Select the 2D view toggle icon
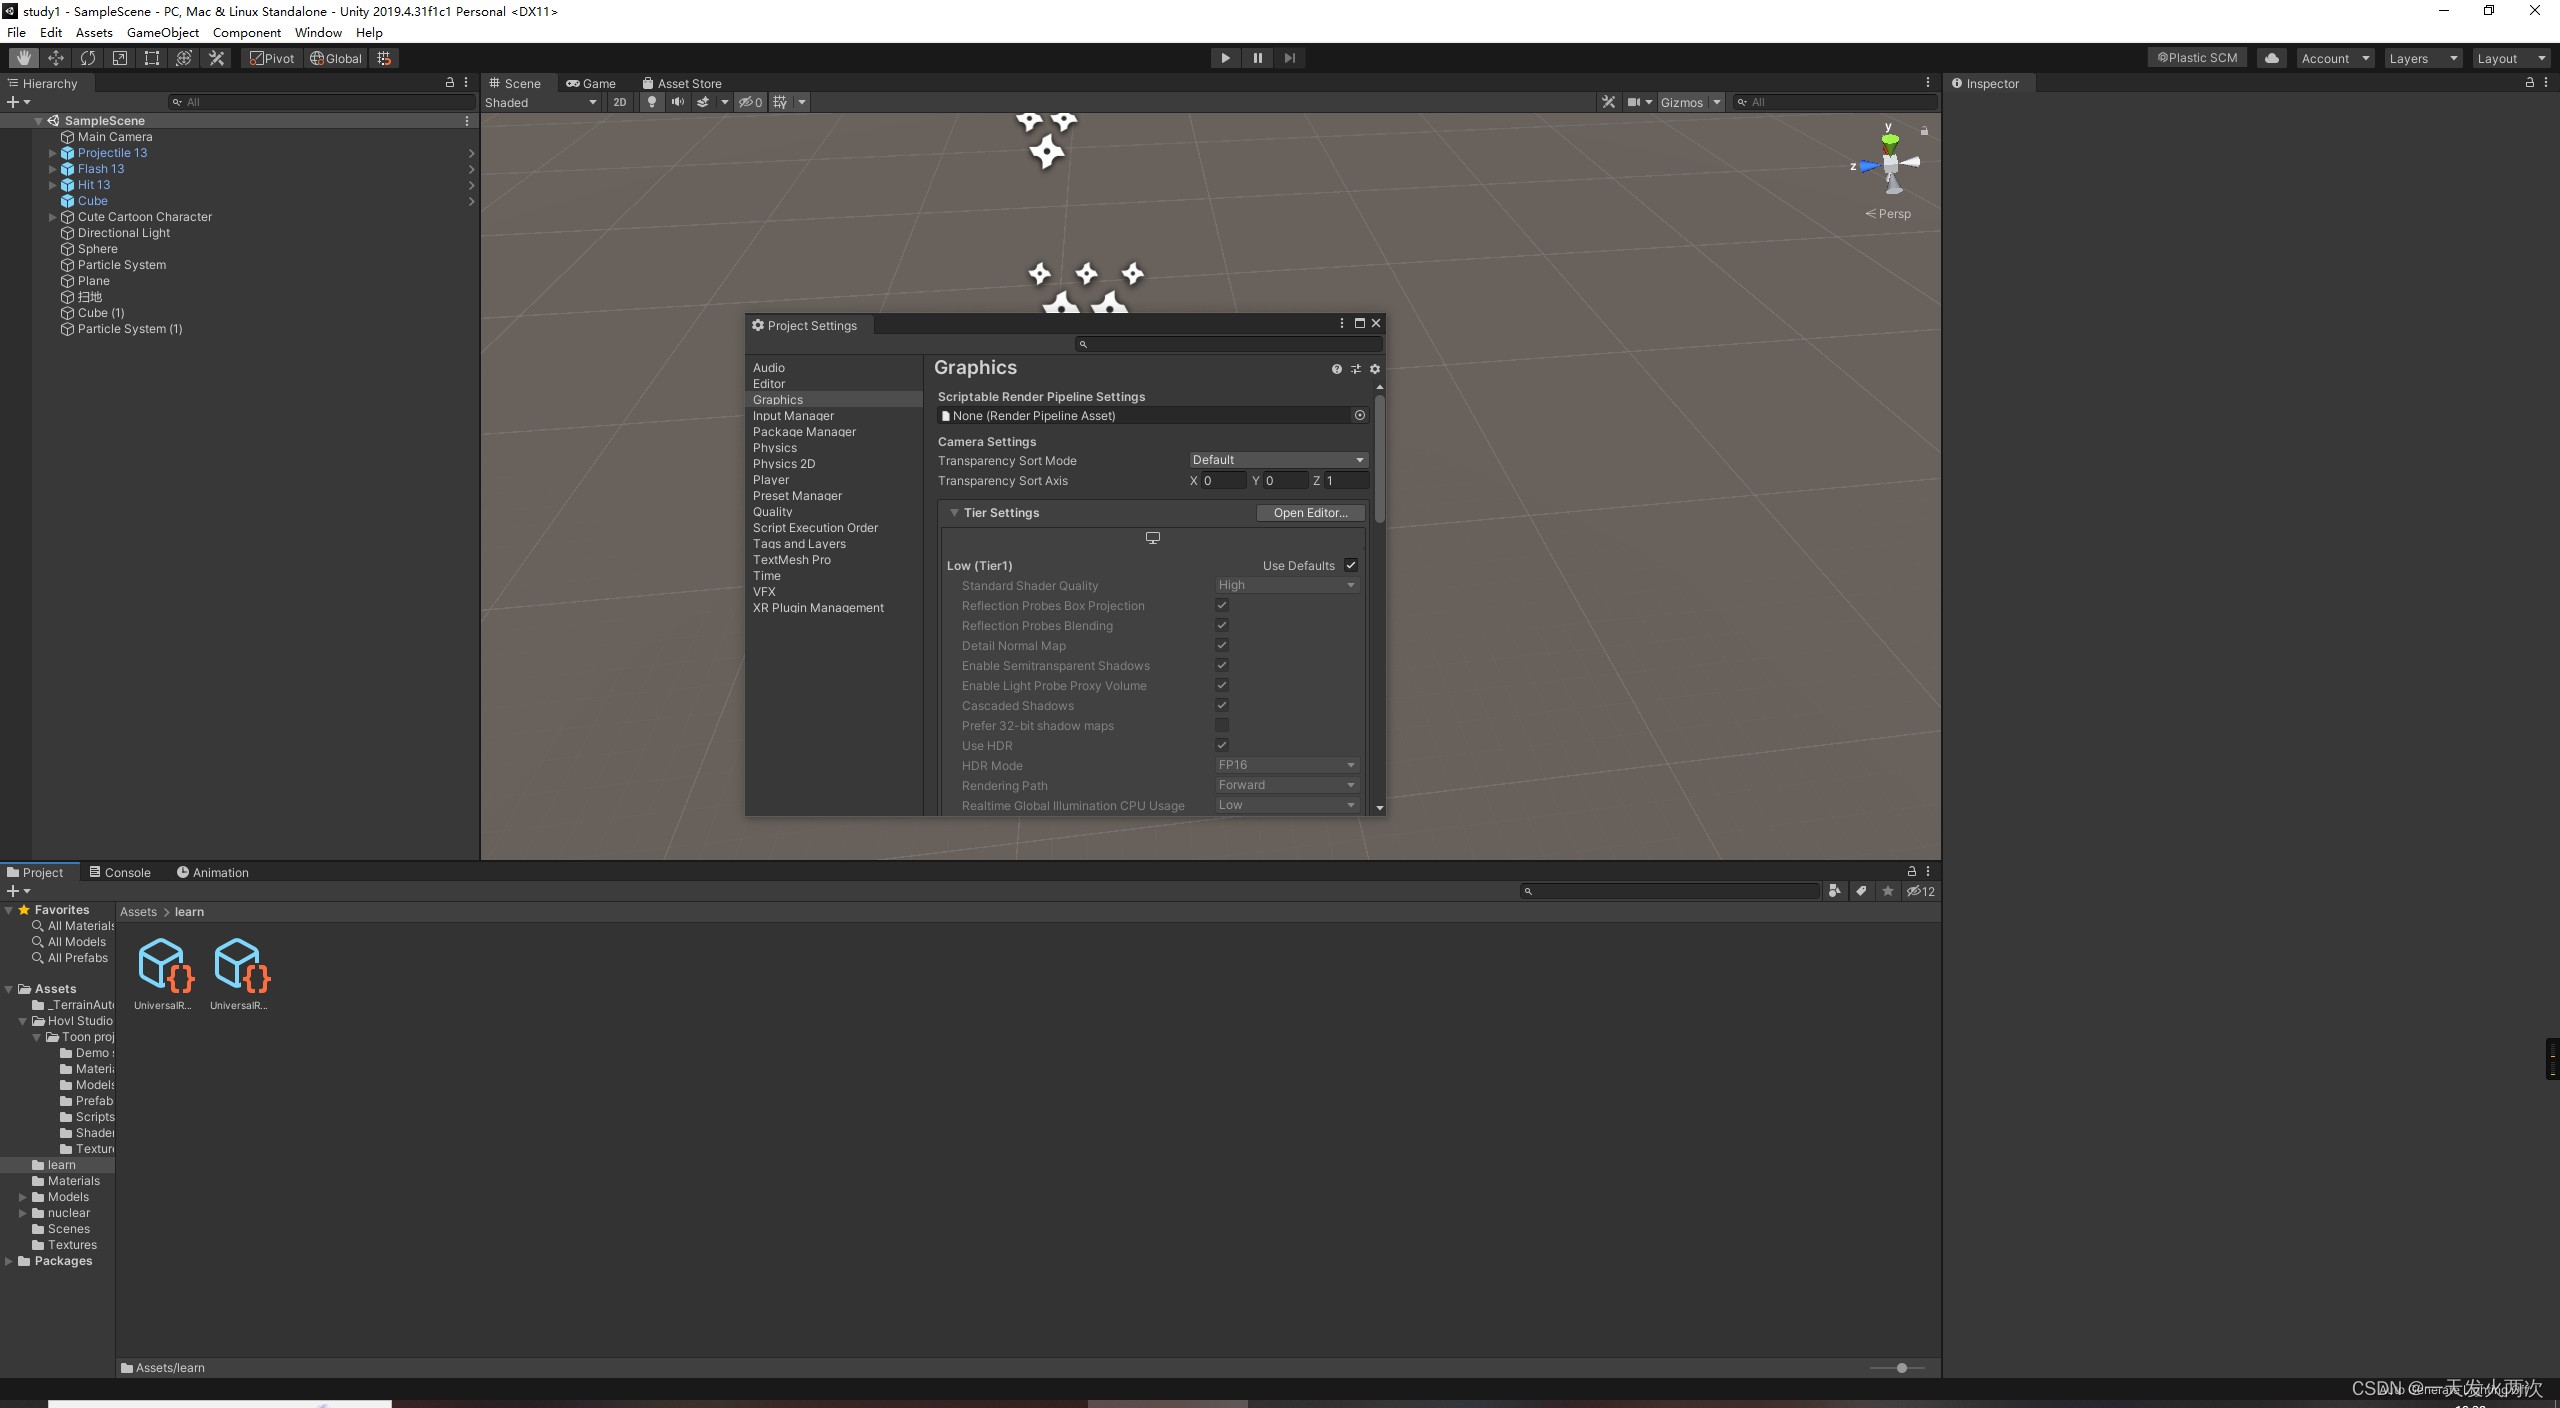2560x1408 pixels. point(619,101)
